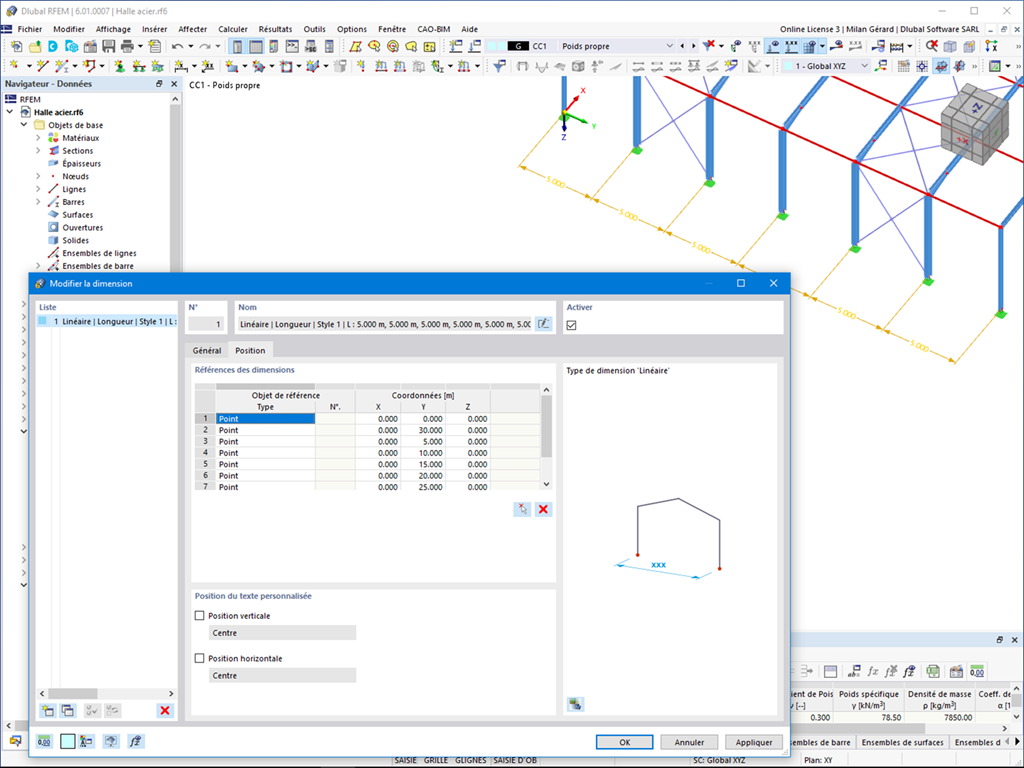Click the Matériaux icon in navigator
The width and height of the screenshot is (1024, 768).
[x=54, y=138]
